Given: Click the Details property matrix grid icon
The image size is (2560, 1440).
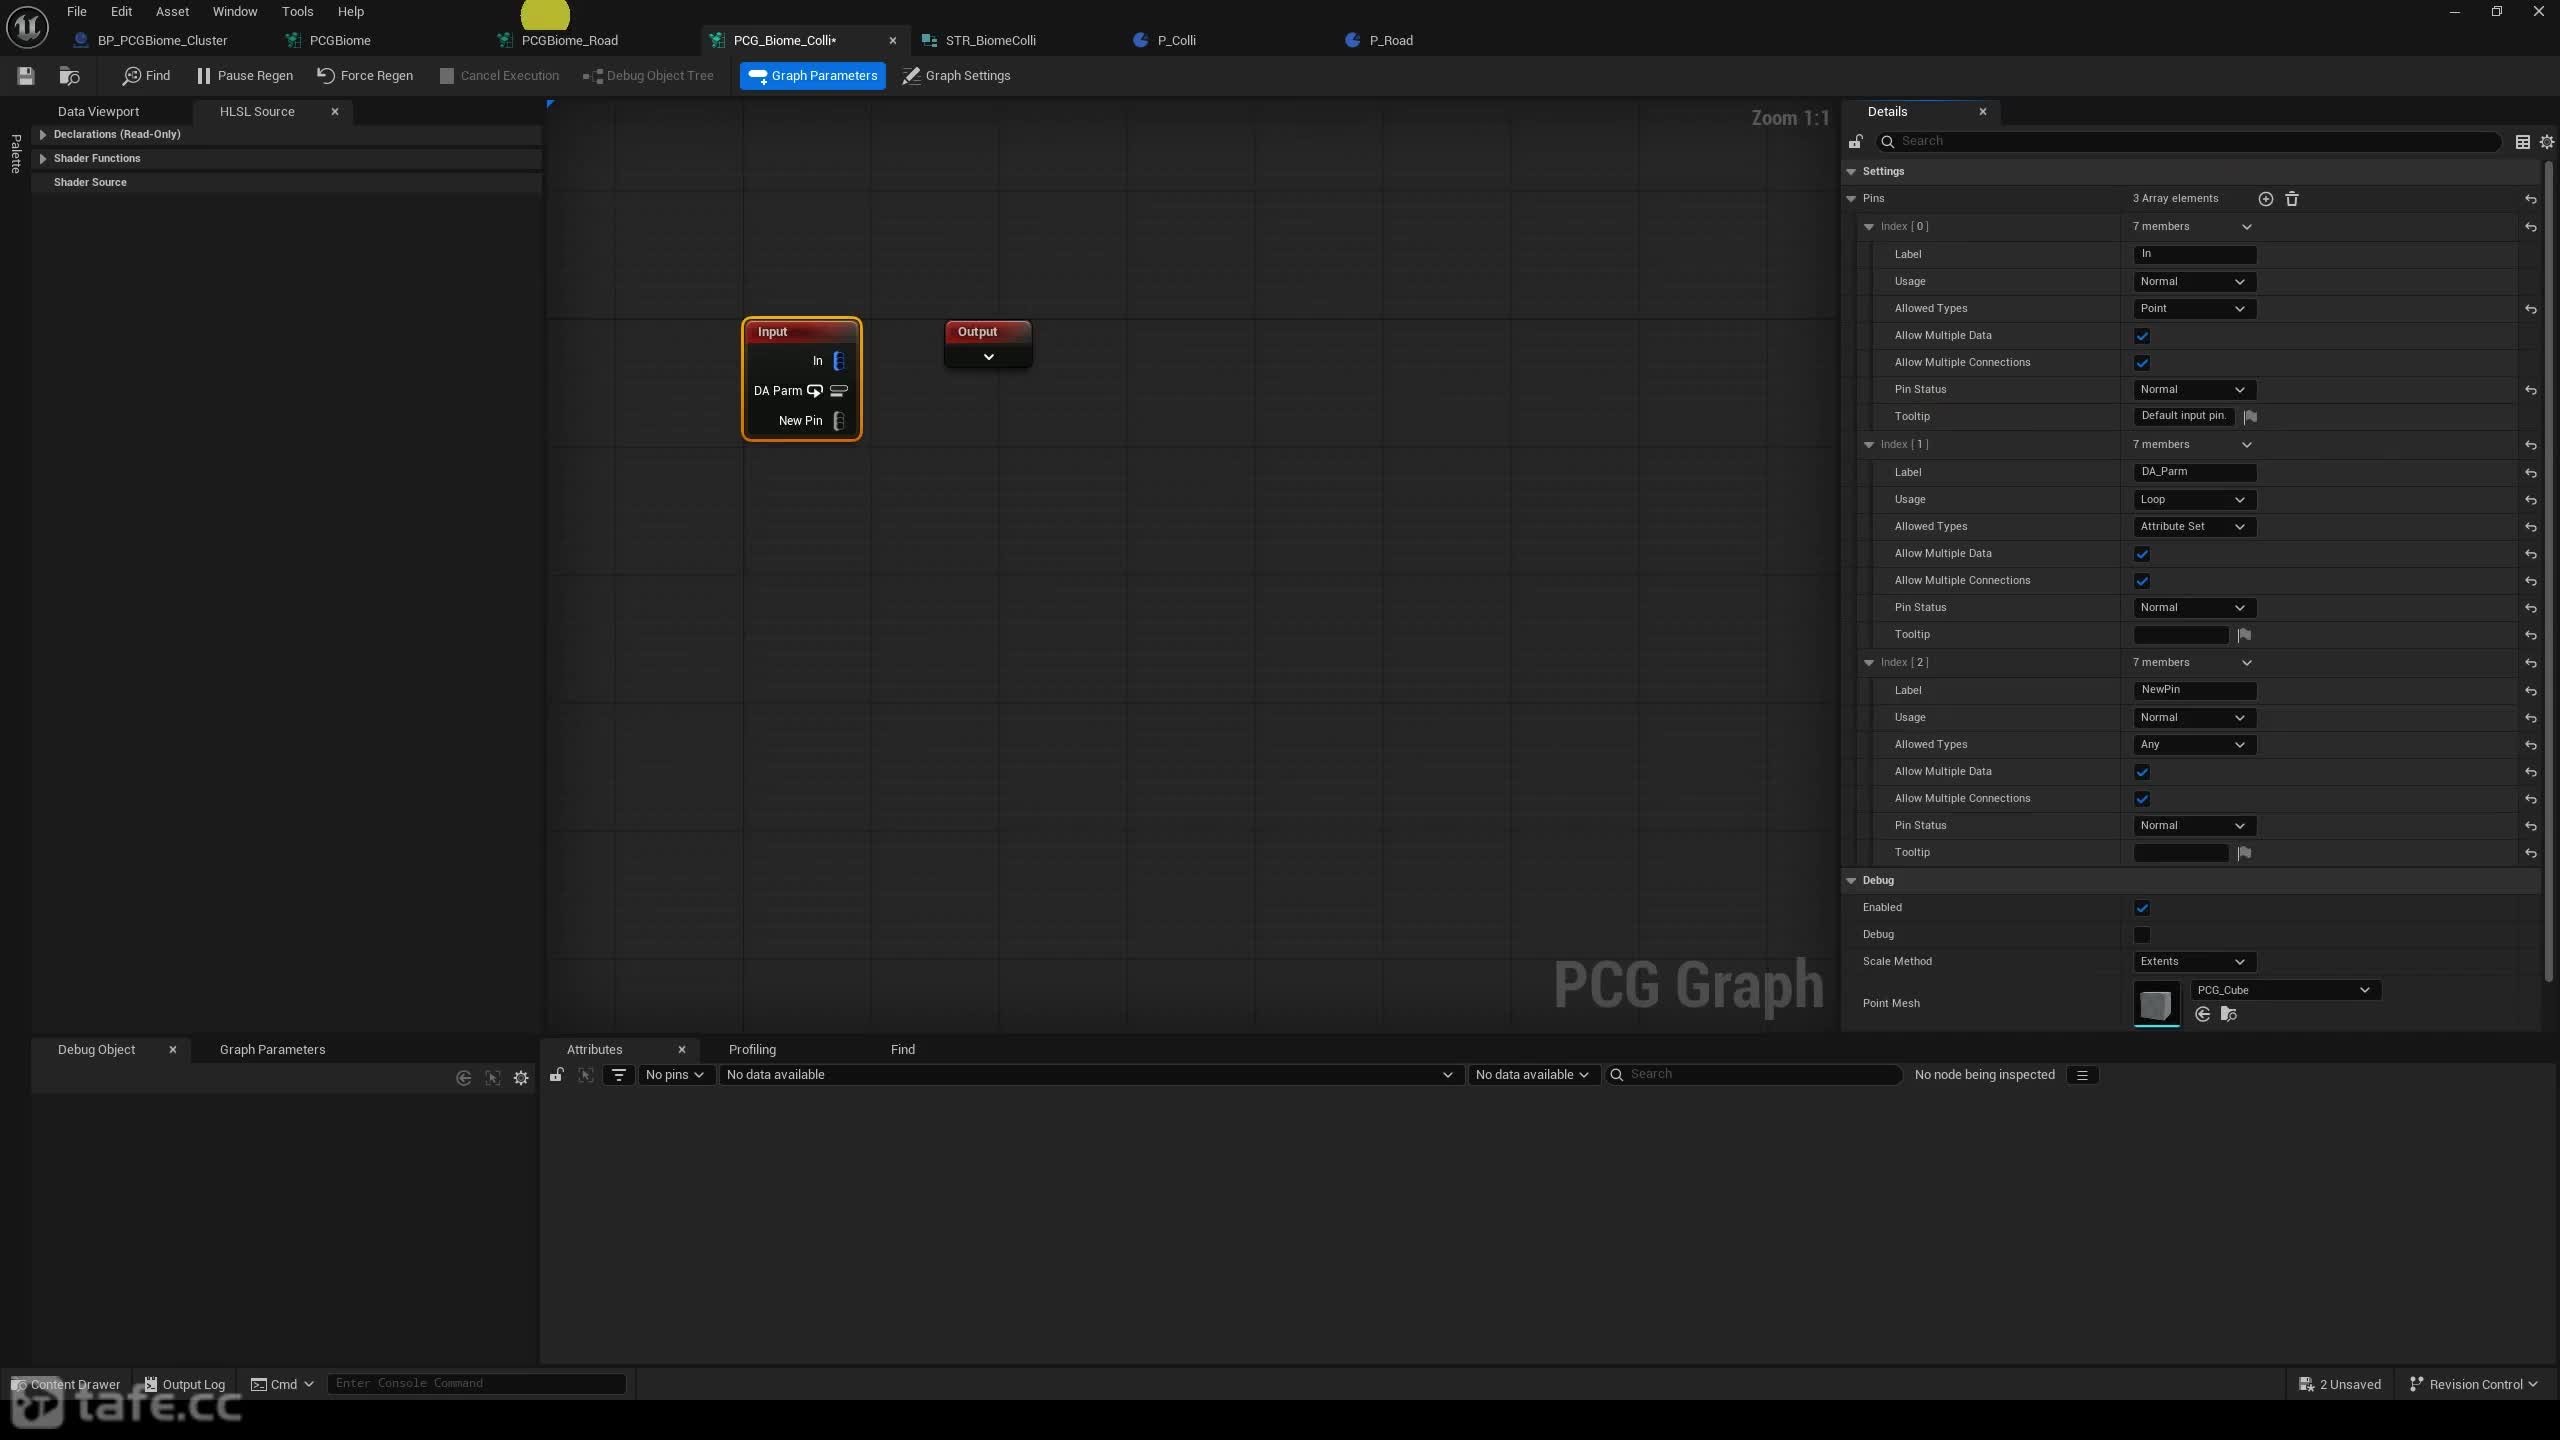Looking at the screenshot, I should tap(2523, 142).
